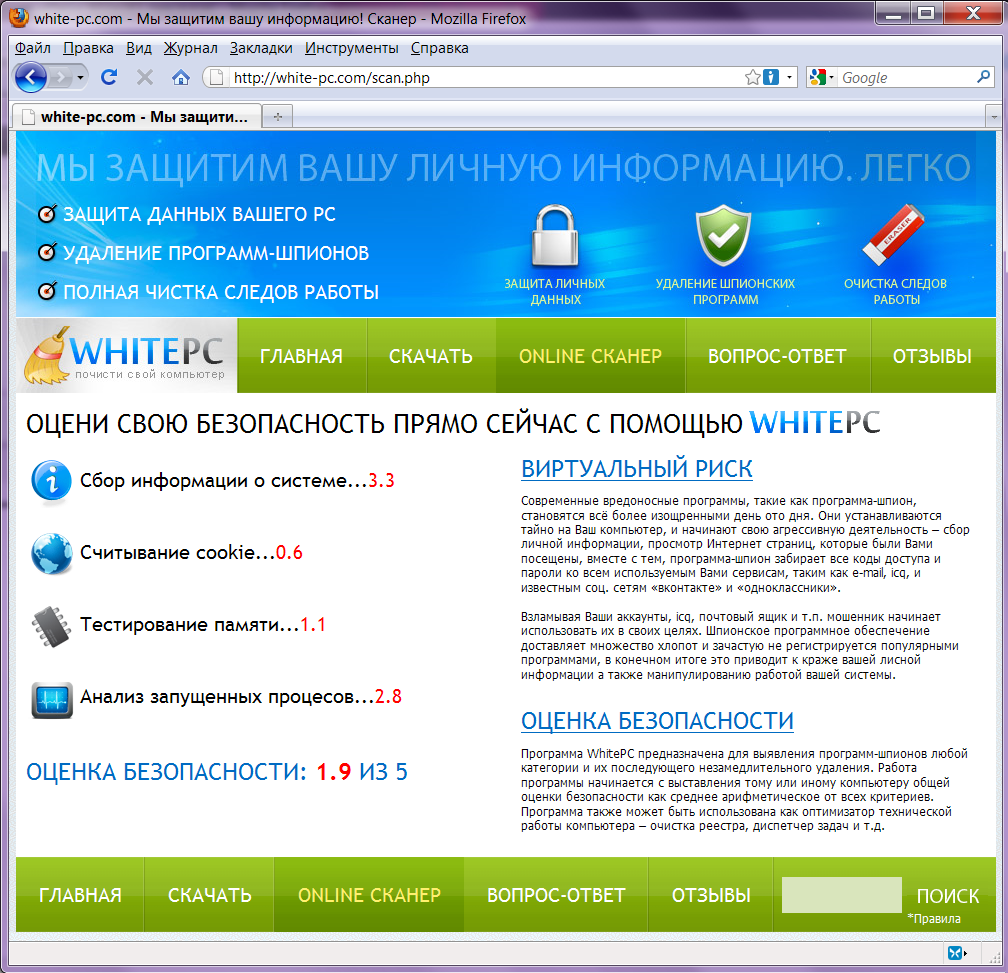The height and width of the screenshot is (973, 1008).
Task: Click the stop loading X icon
Action: [145, 78]
